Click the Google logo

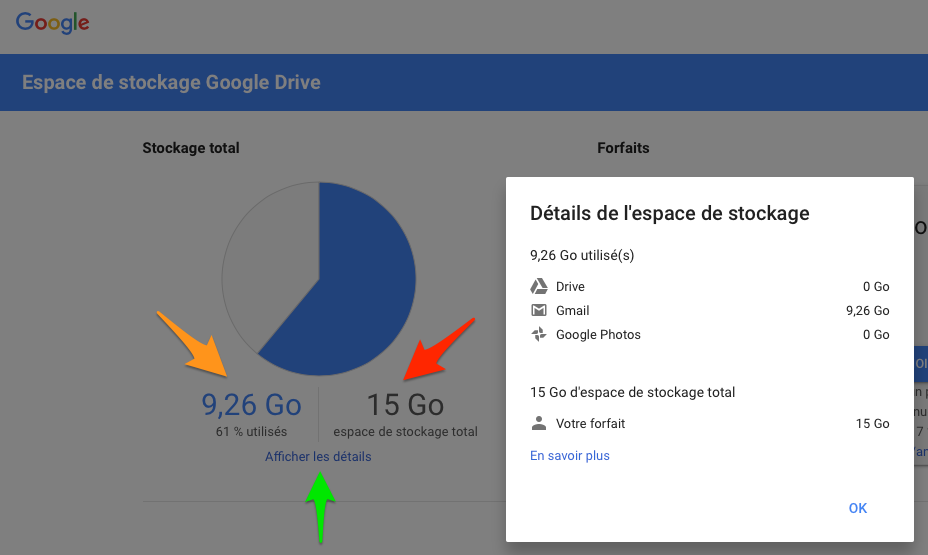[53, 23]
